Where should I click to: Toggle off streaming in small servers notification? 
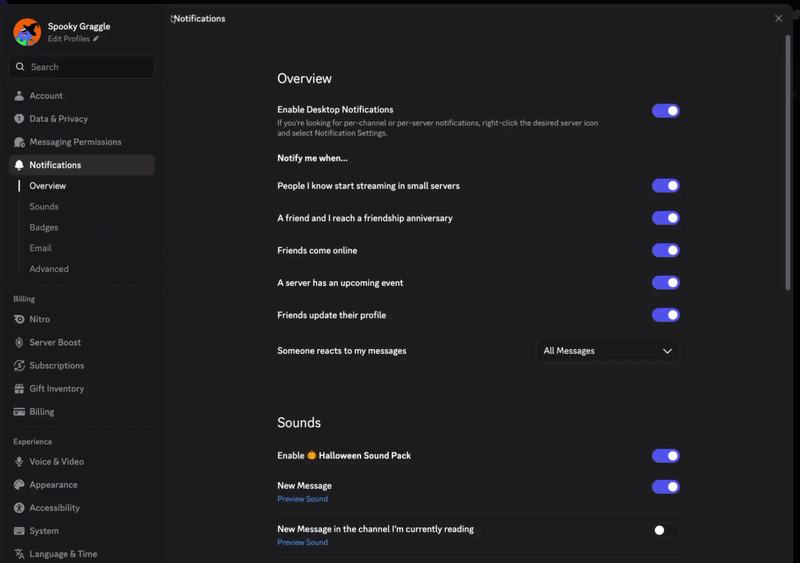pyautogui.click(x=665, y=186)
